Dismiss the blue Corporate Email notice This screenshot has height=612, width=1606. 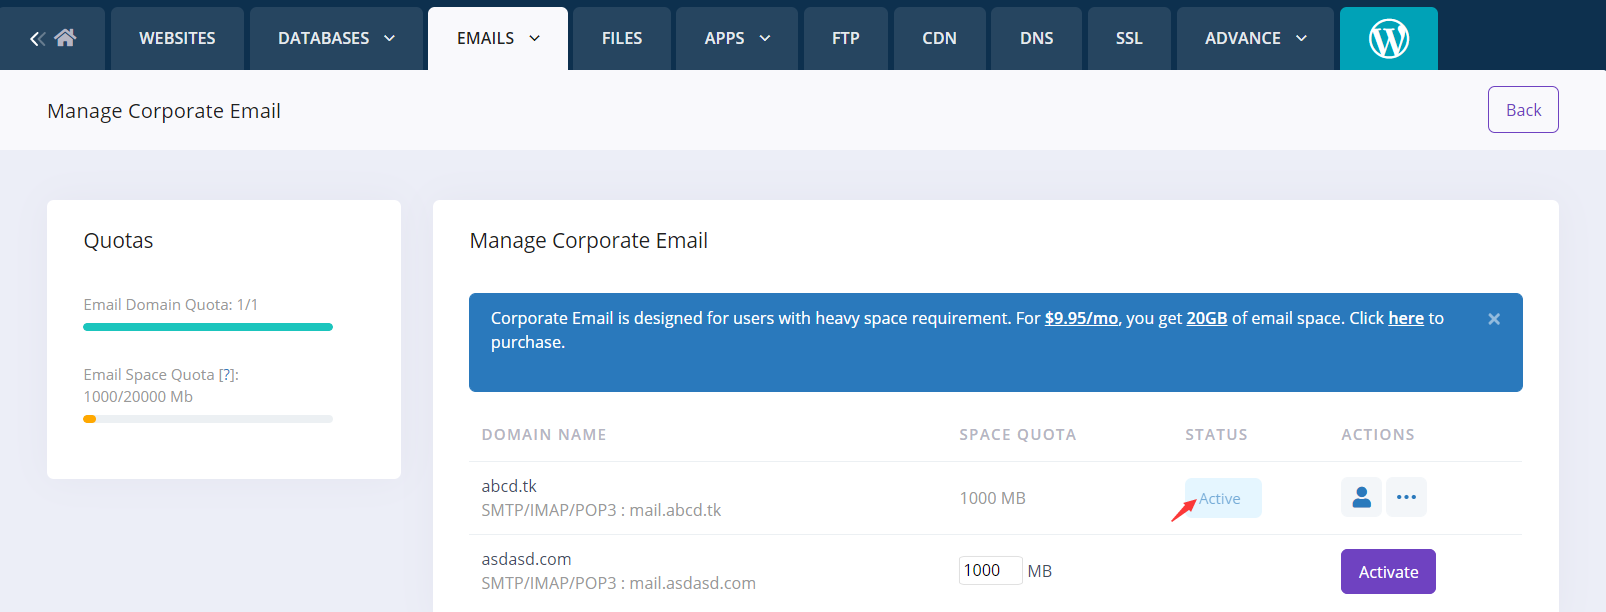click(1493, 319)
